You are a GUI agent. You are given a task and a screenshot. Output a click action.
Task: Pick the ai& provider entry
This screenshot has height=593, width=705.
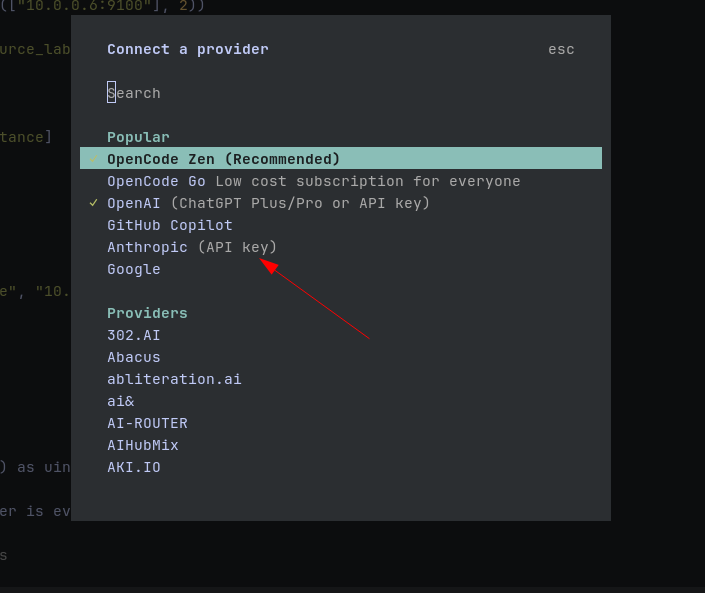[341, 401]
